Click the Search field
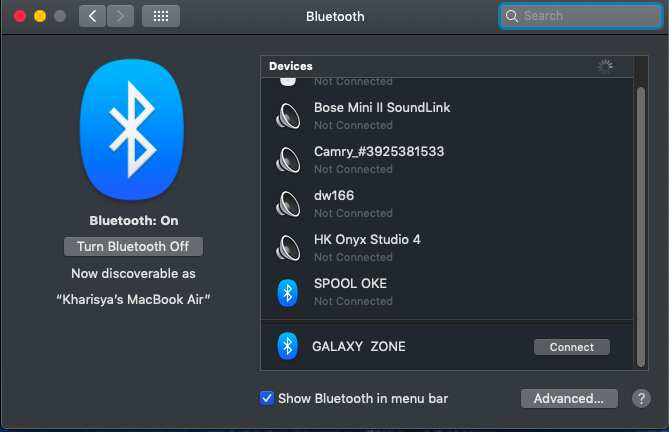Image resolution: width=669 pixels, height=432 pixels. pyautogui.click(x=581, y=16)
